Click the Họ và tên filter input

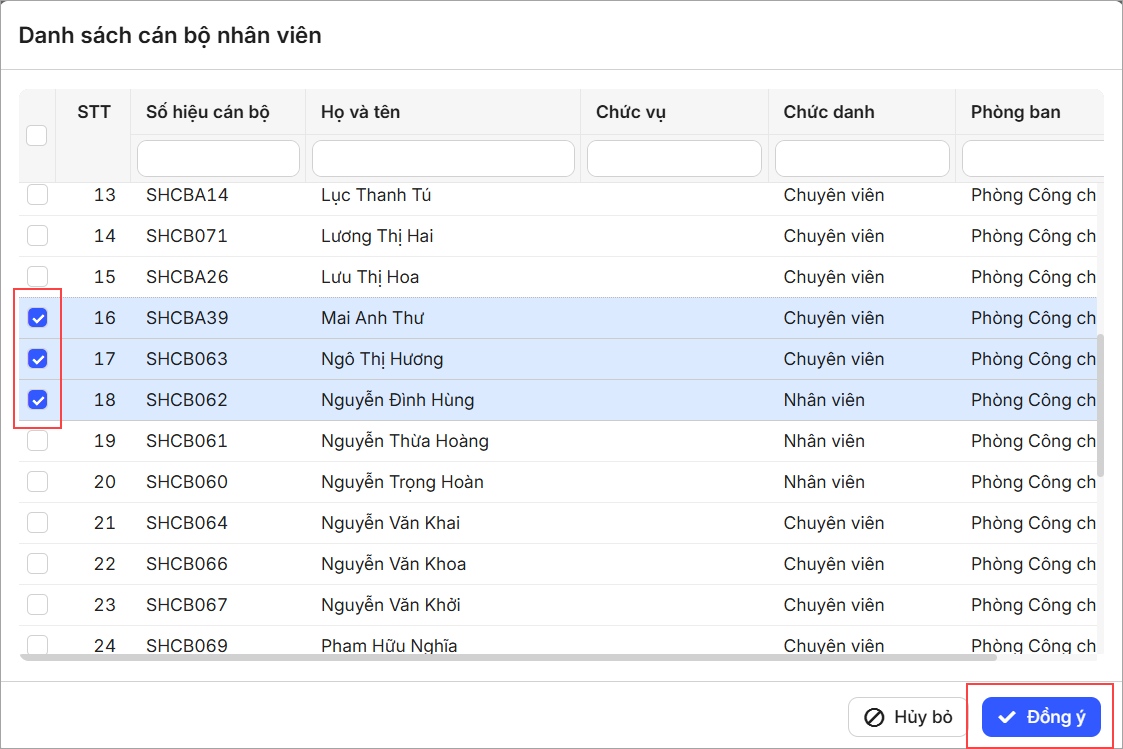point(443,158)
